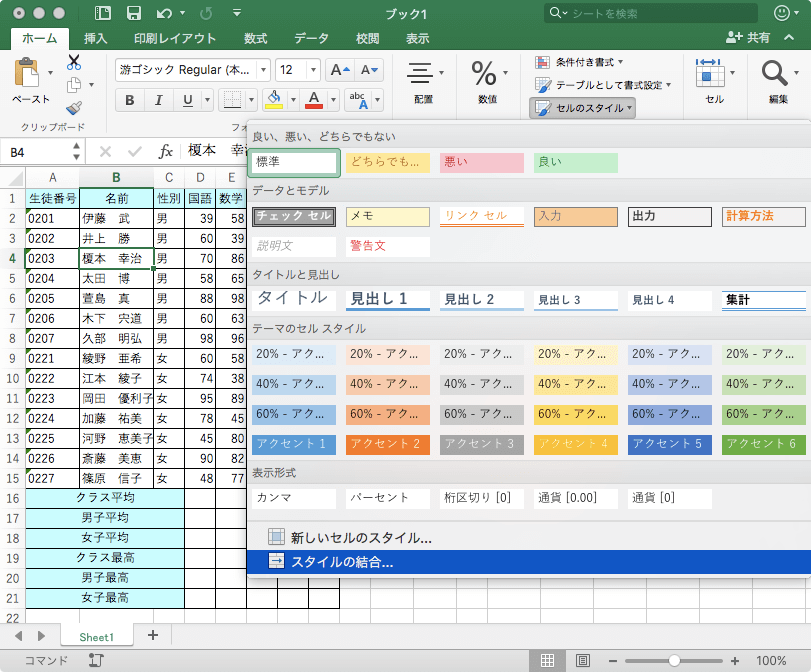Toggle Bold formatting
The image size is (811, 672).
coord(130,100)
